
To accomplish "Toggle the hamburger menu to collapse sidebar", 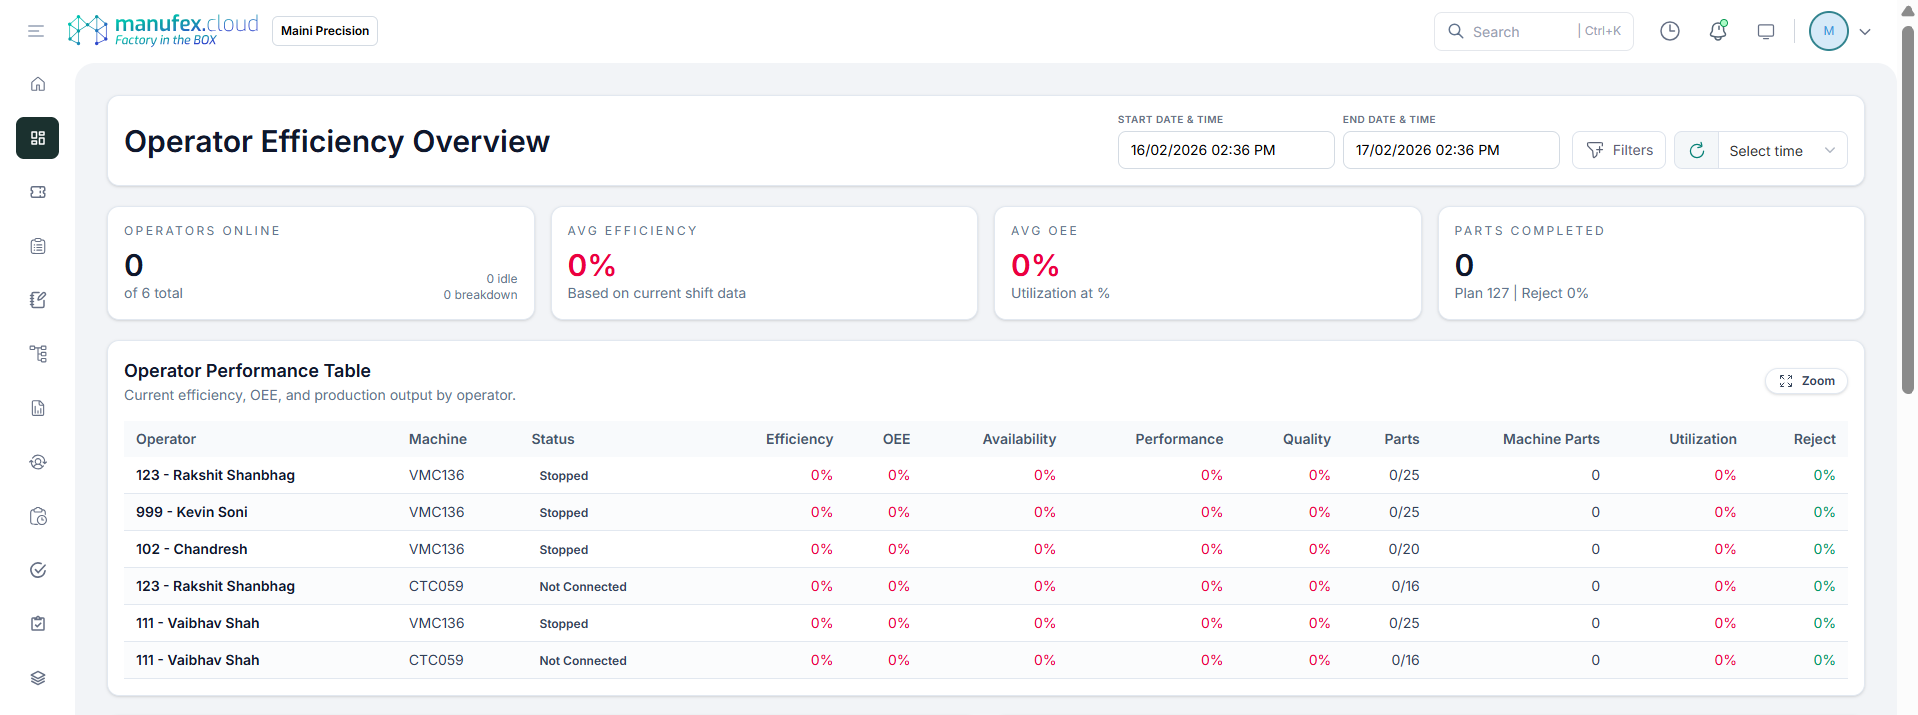I will click(36, 31).
